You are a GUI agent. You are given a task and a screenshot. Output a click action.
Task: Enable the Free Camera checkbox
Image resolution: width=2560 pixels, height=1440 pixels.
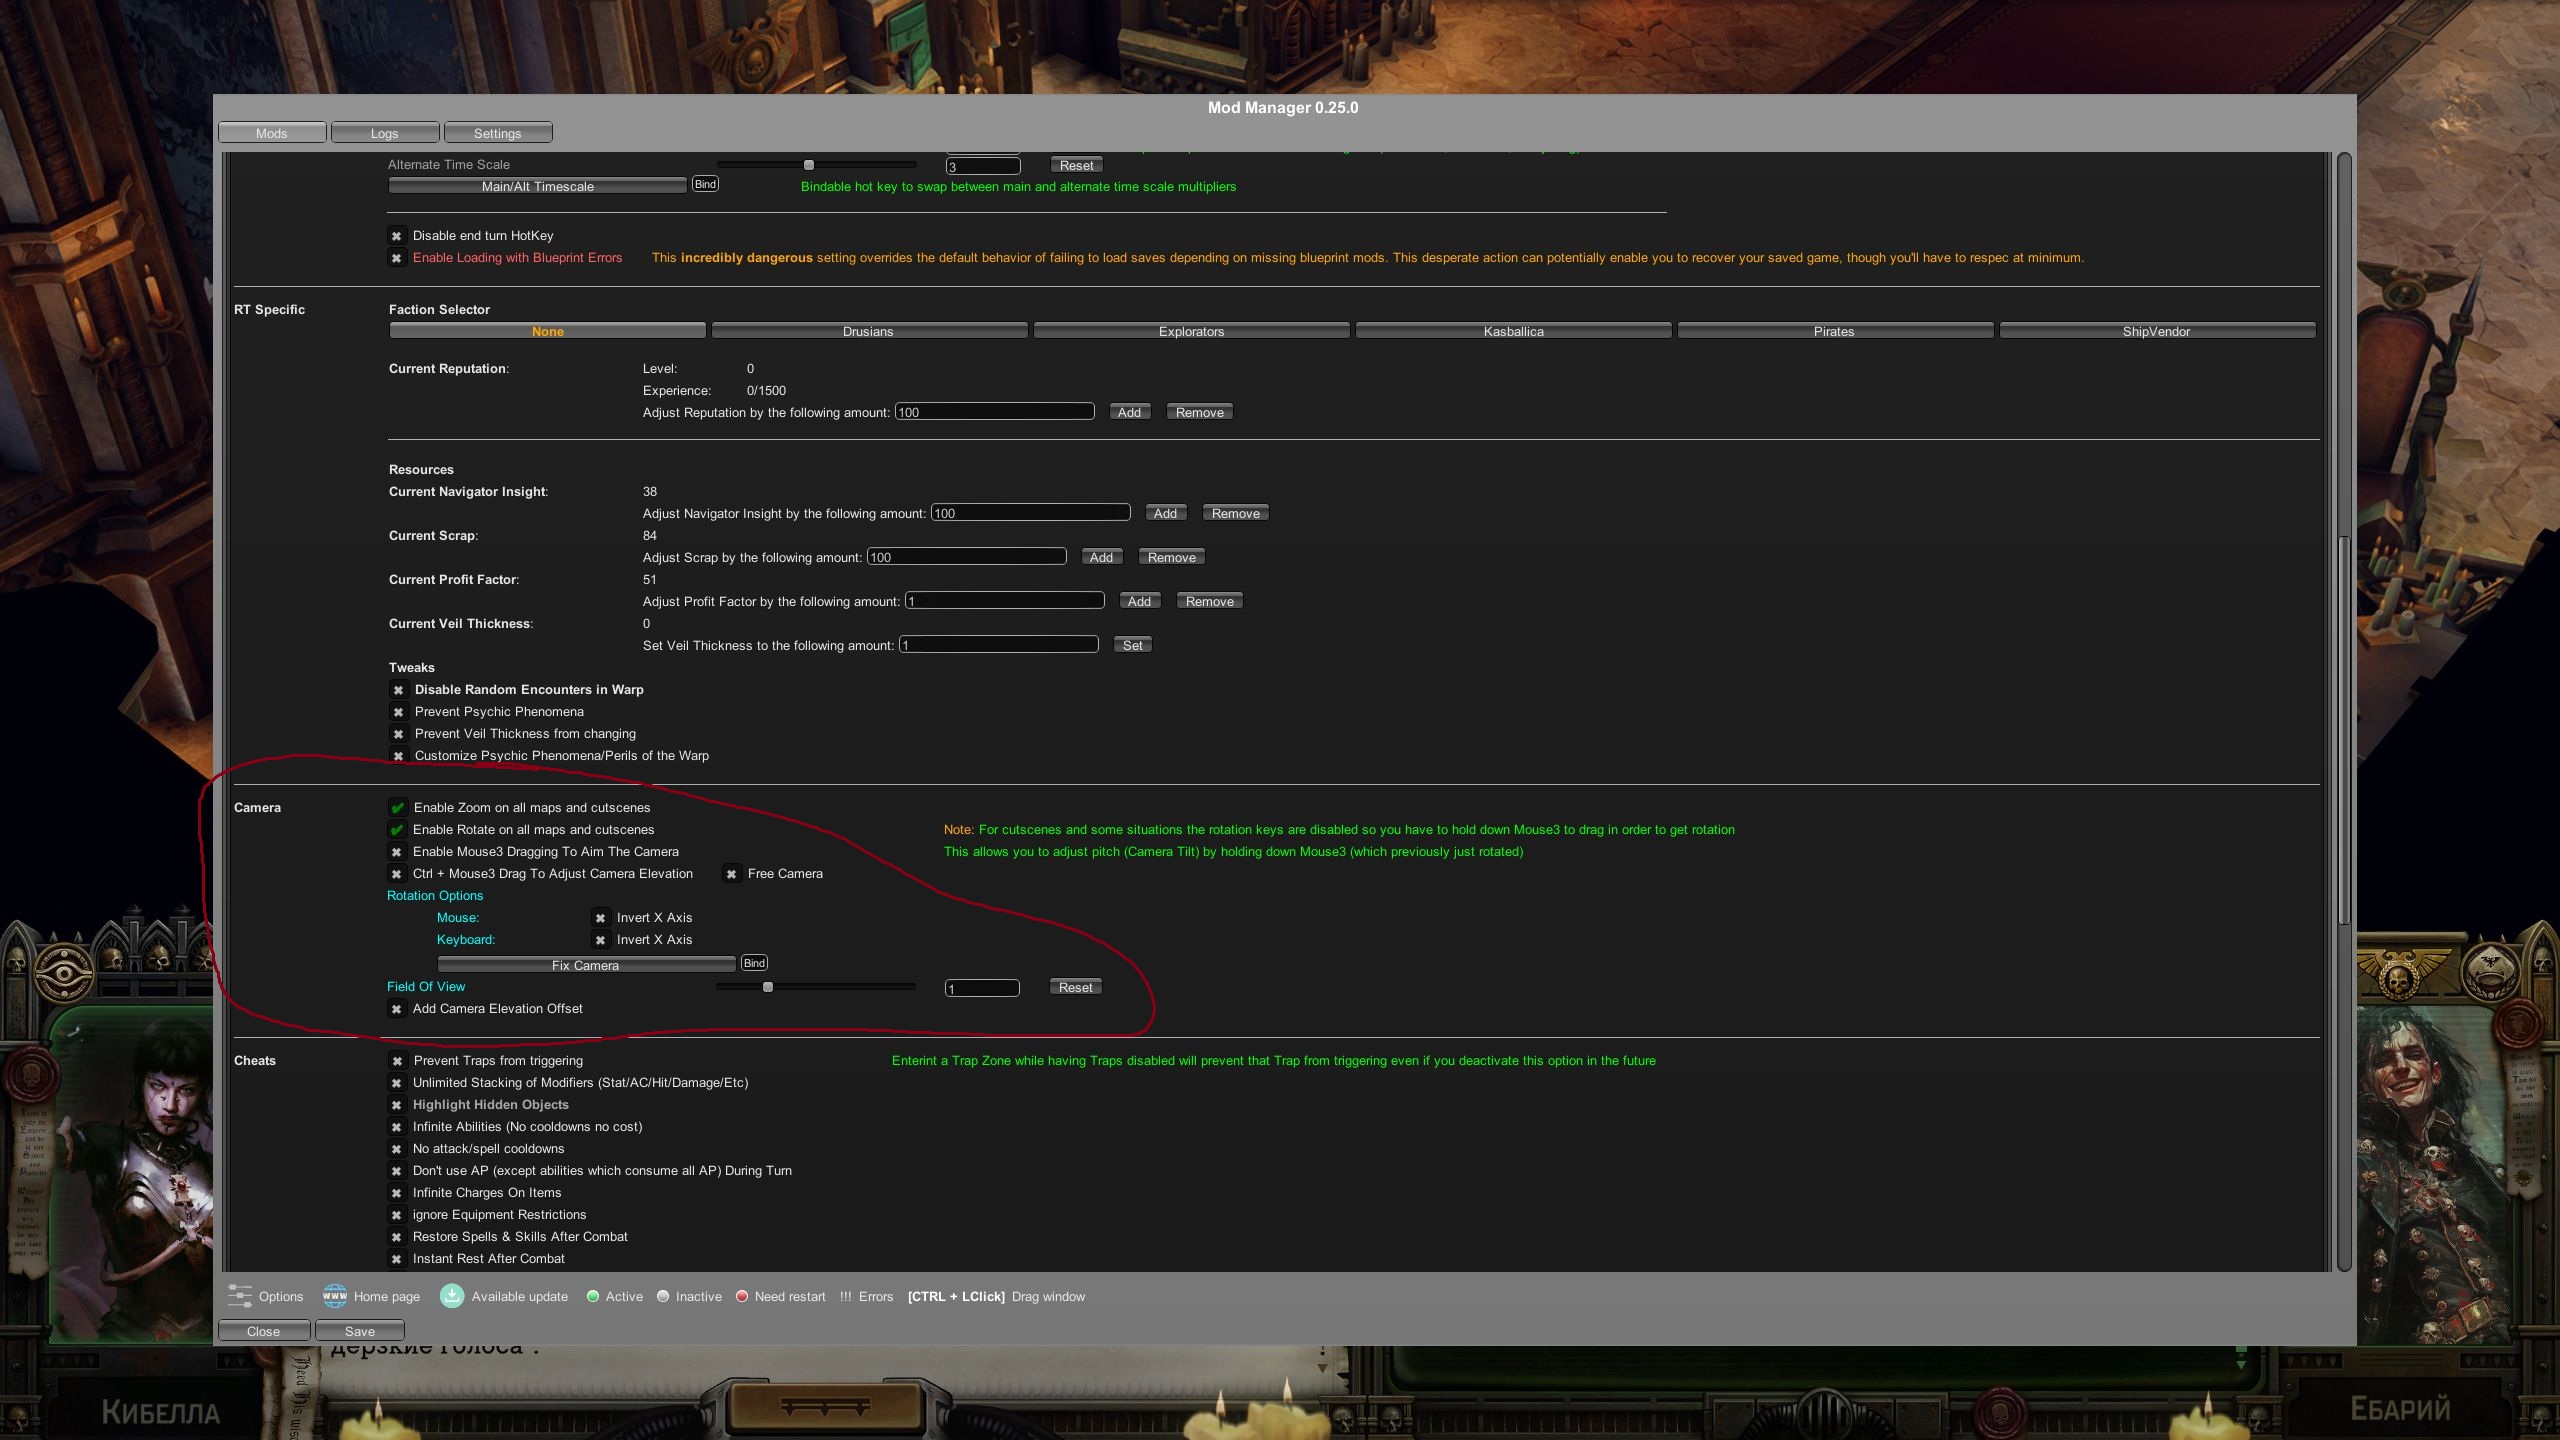click(x=731, y=874)
